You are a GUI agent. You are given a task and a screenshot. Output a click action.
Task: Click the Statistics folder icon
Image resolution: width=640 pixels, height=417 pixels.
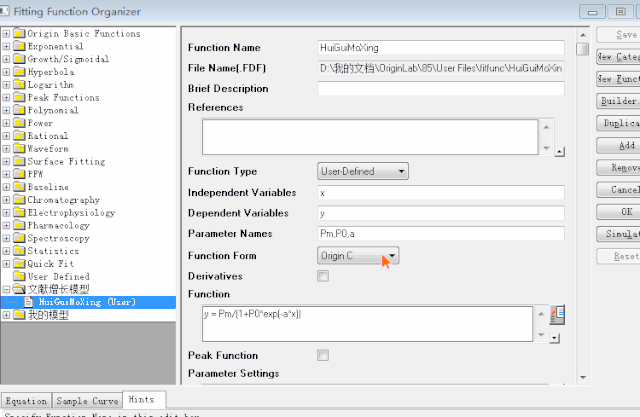pyautogui.click(x=19, y=251)
